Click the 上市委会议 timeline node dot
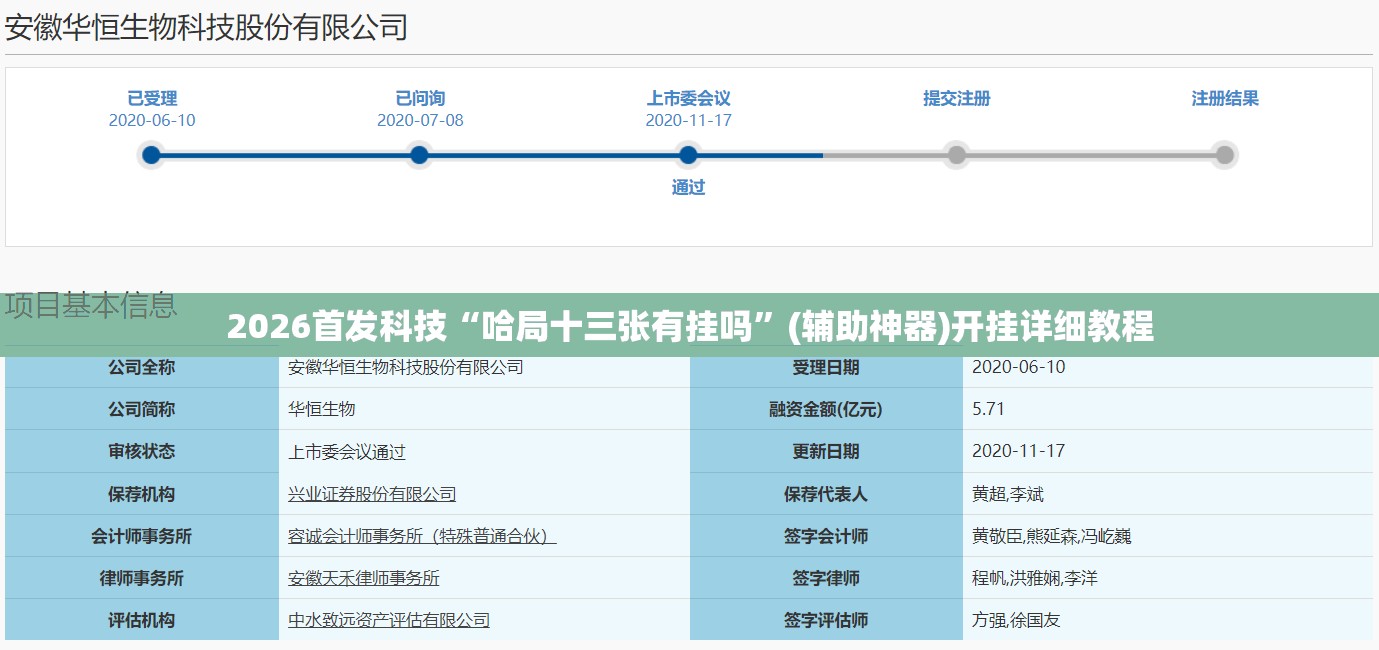Viewport: 1379px width, 650px height. pyautogui.click(x=688, y=155)
